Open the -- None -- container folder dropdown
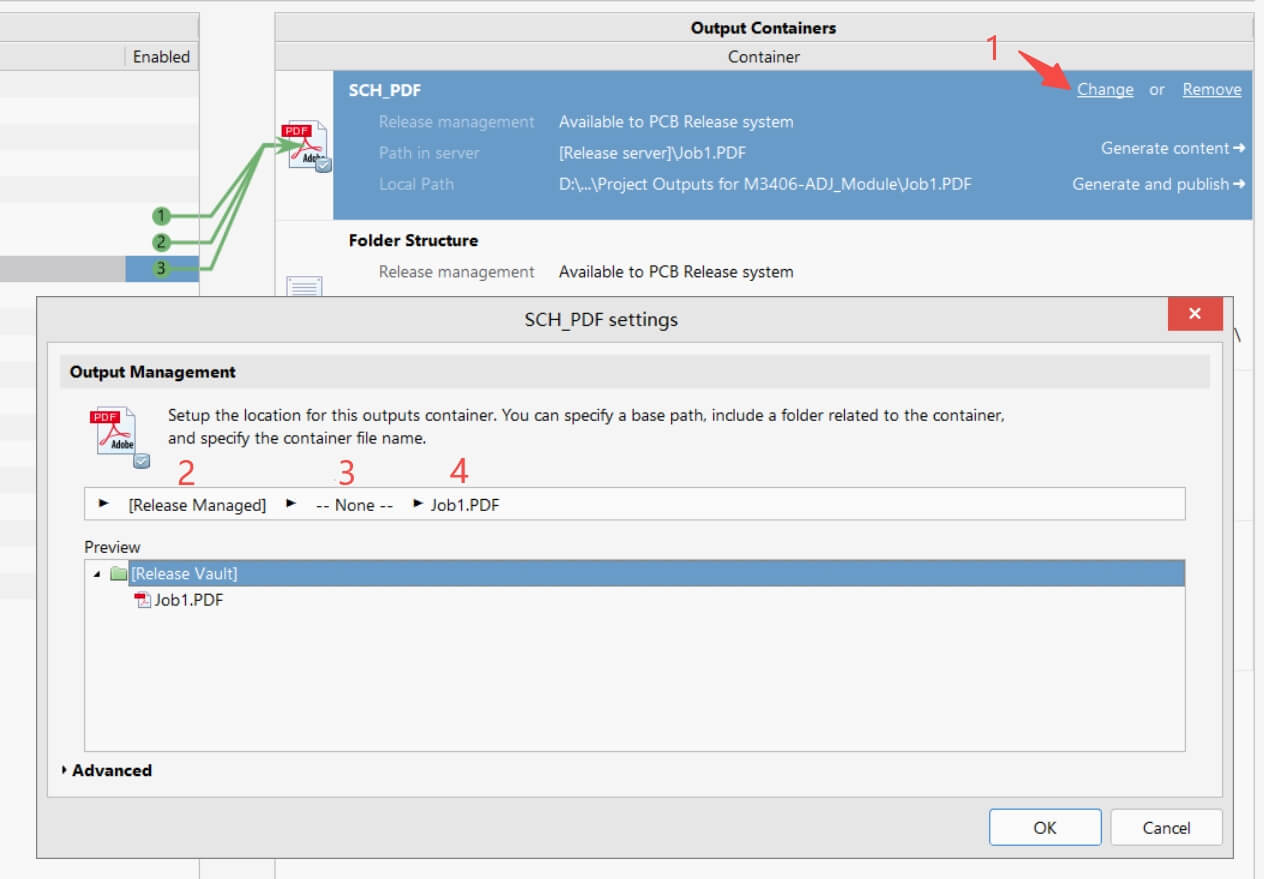 click(353, 505)
